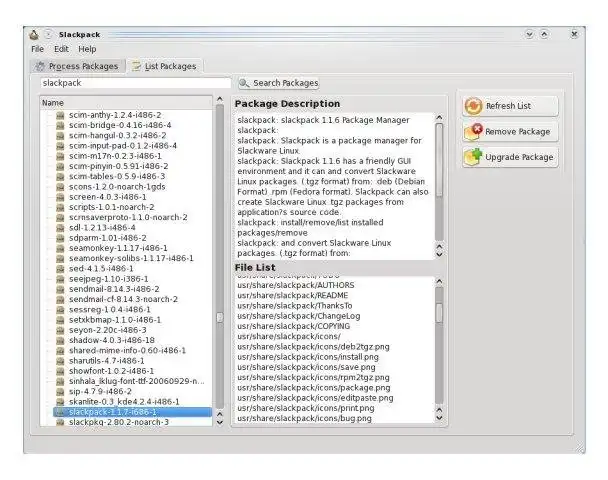This screenshot has height=480, width=608.
Task: Click the package icon beside sed-4.1.5-i486-1
Action: (x=60, y=269)
